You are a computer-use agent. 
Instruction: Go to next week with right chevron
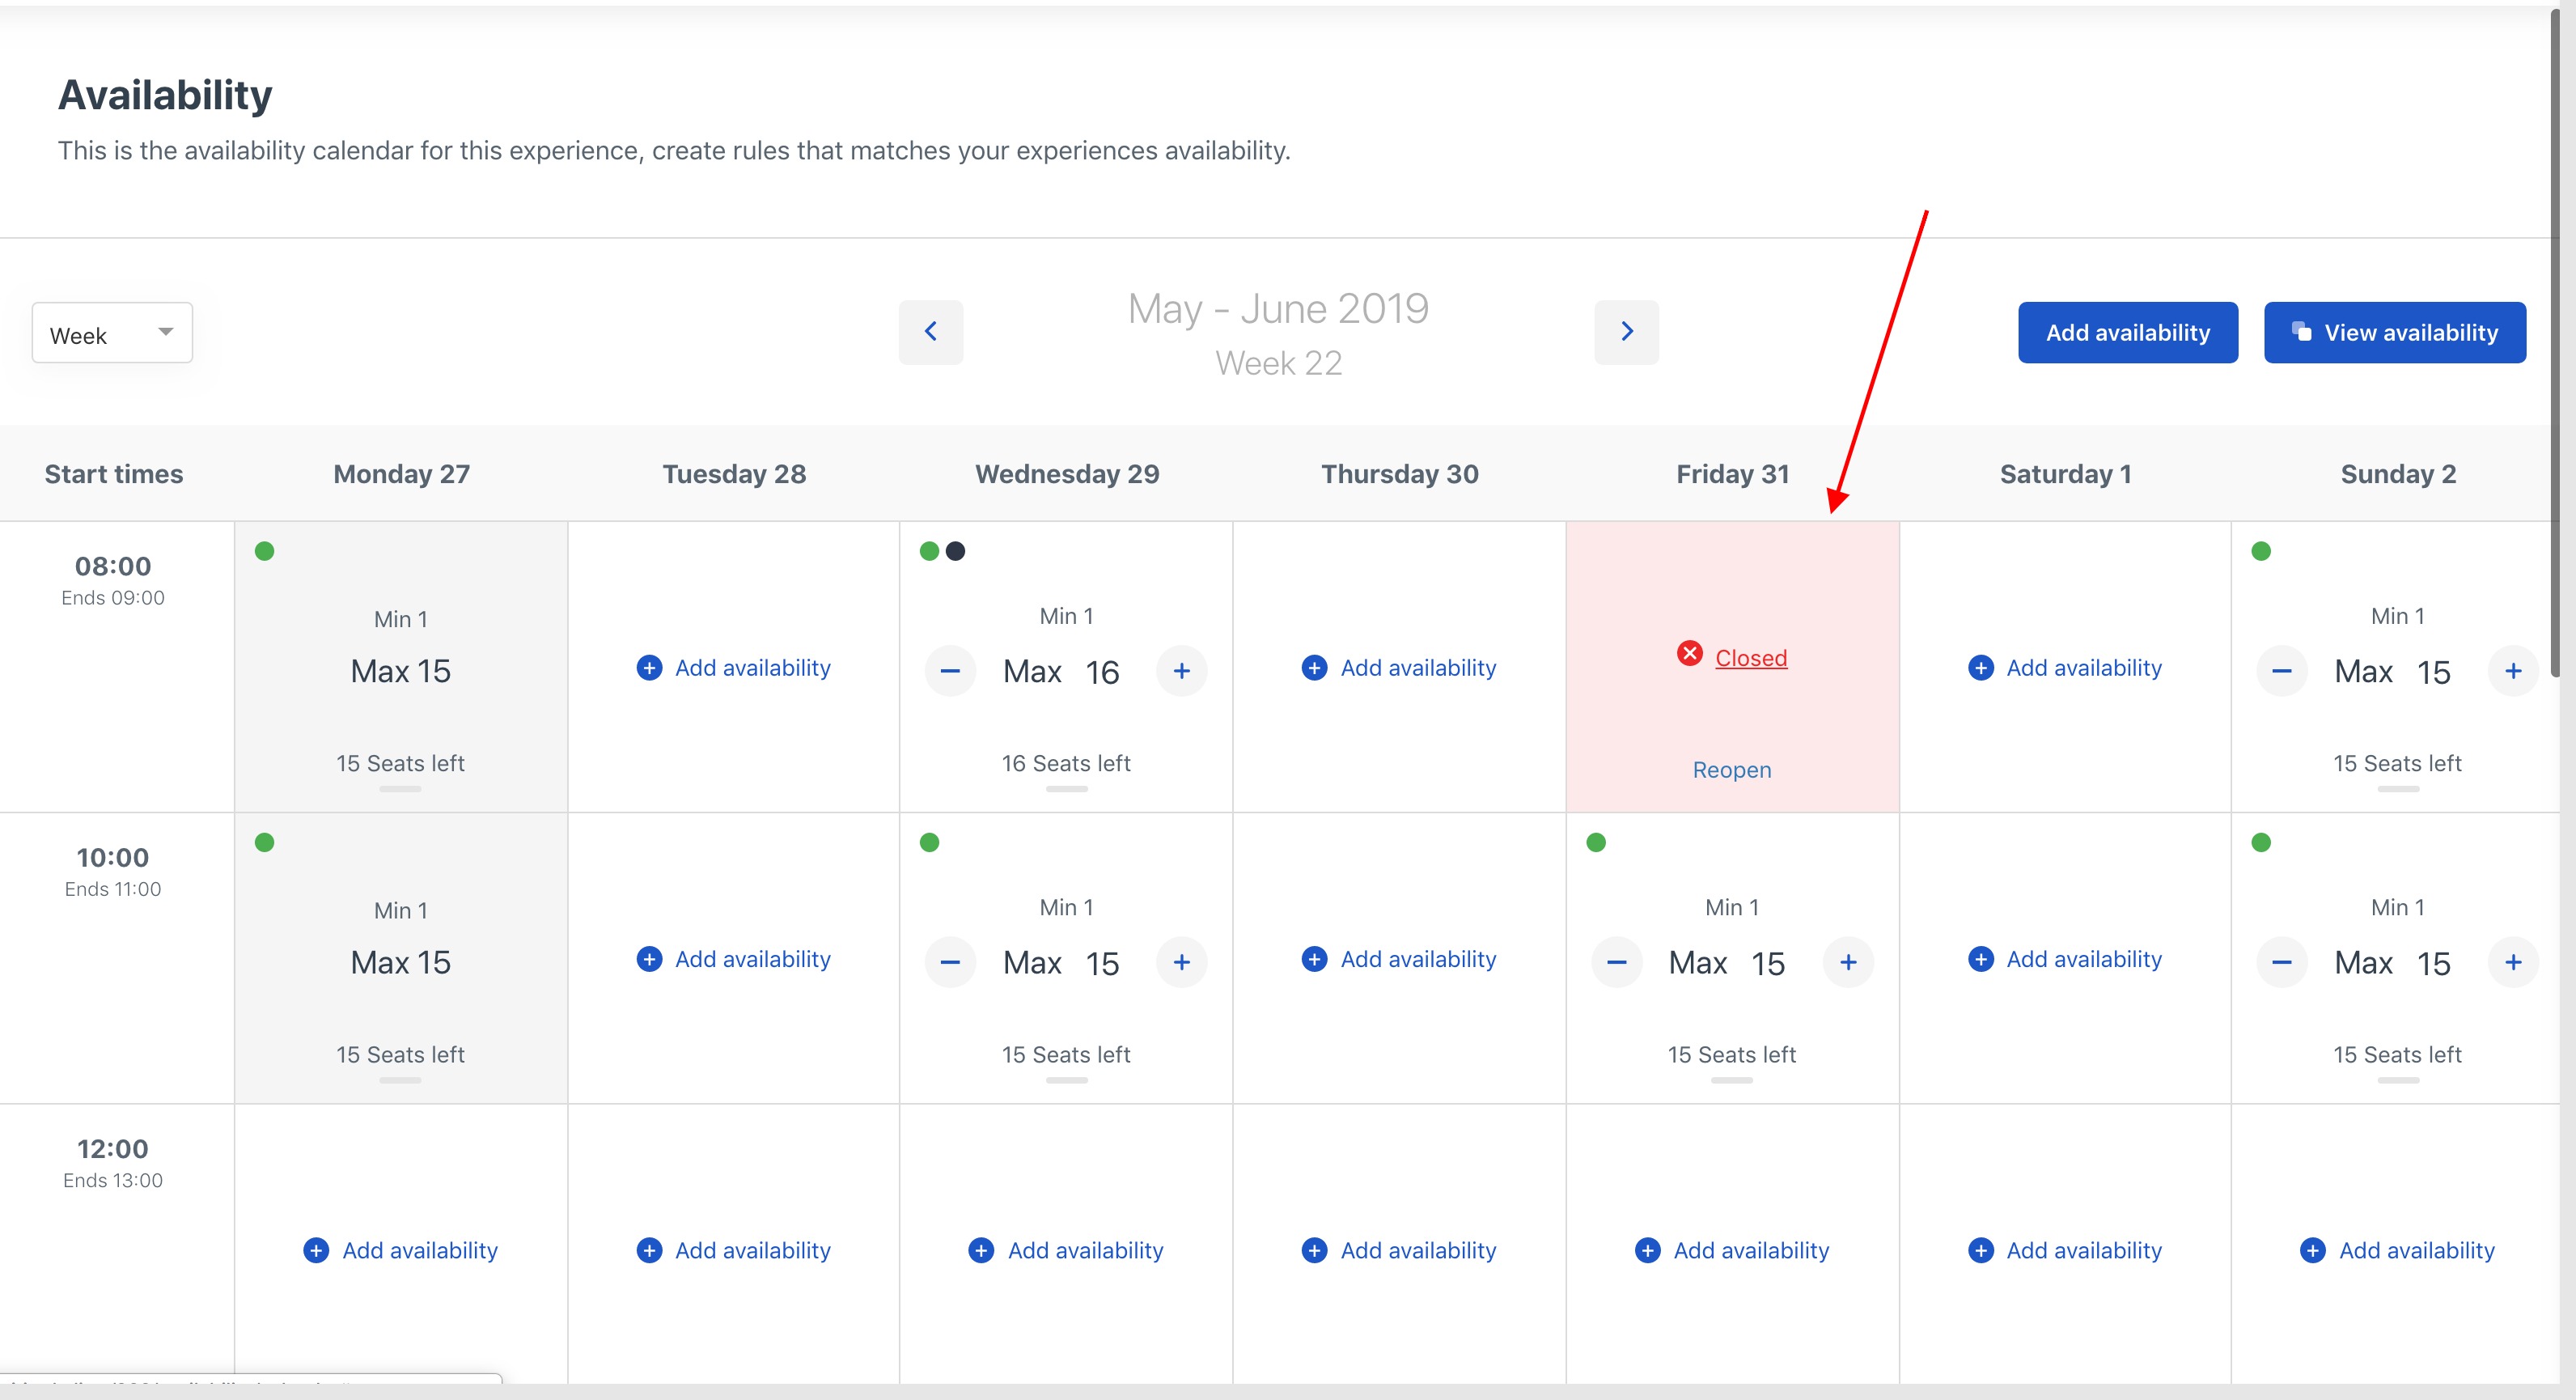(1626, 332)
